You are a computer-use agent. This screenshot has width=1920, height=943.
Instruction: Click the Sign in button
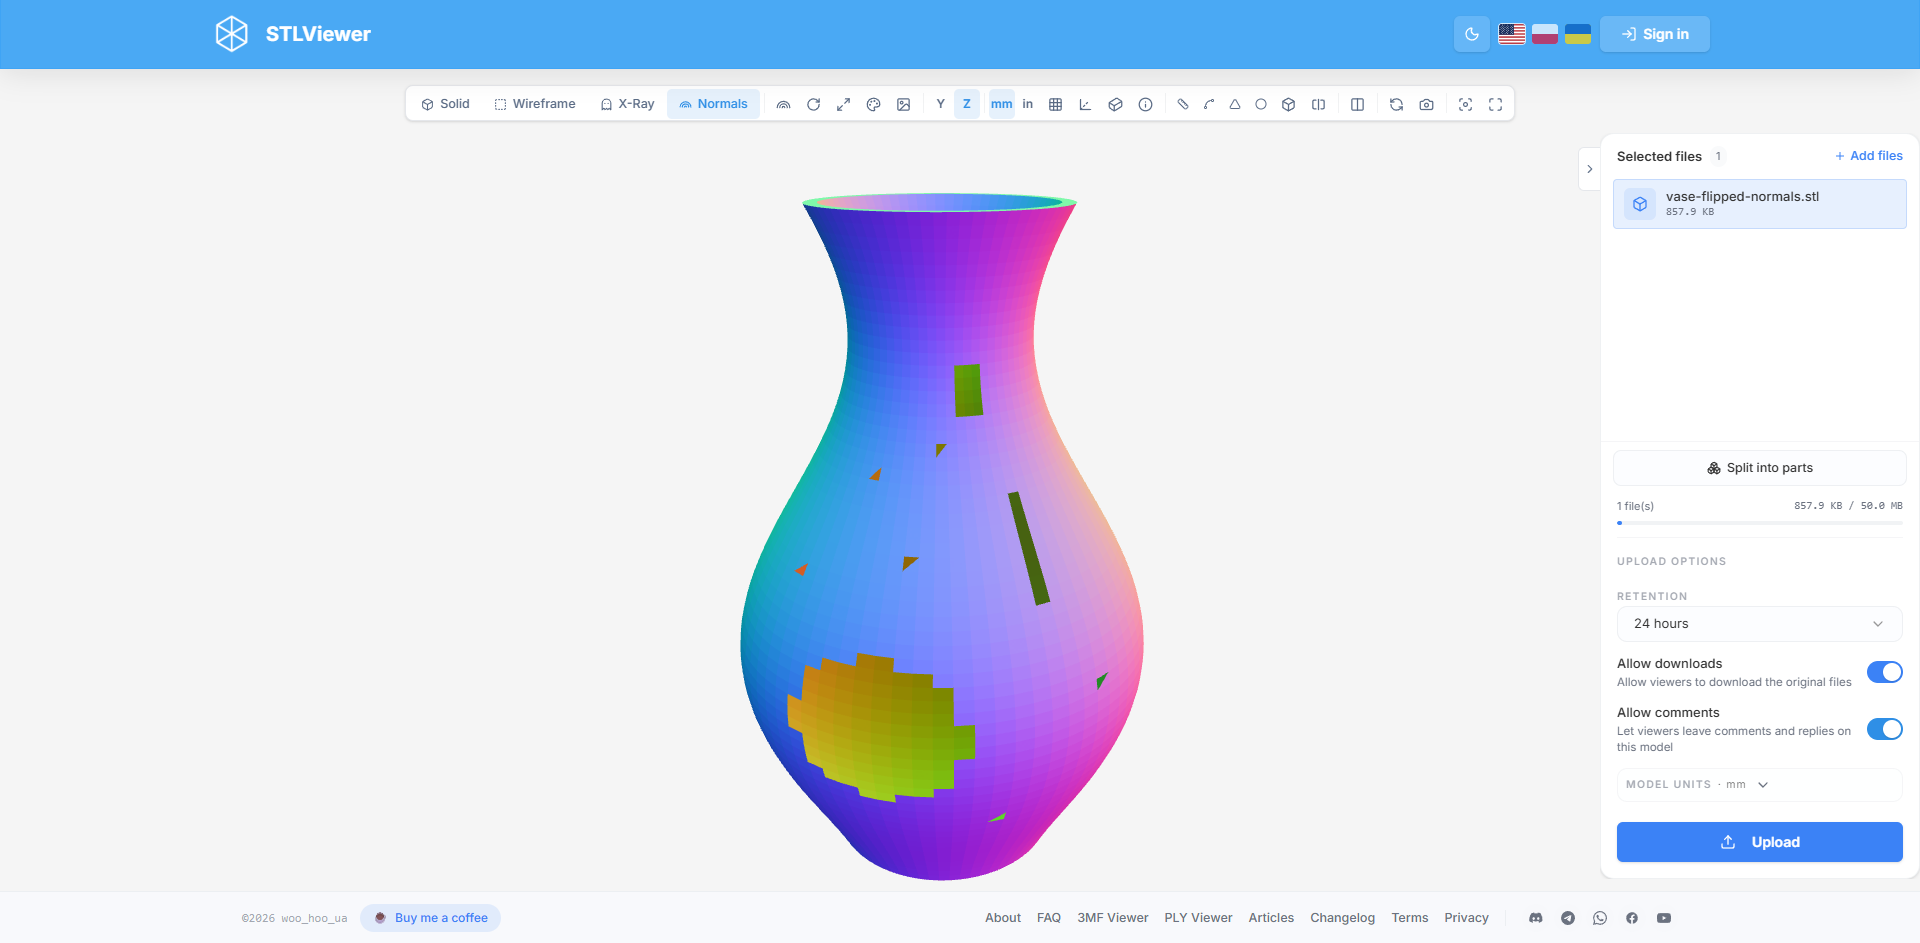[1655, 34]
